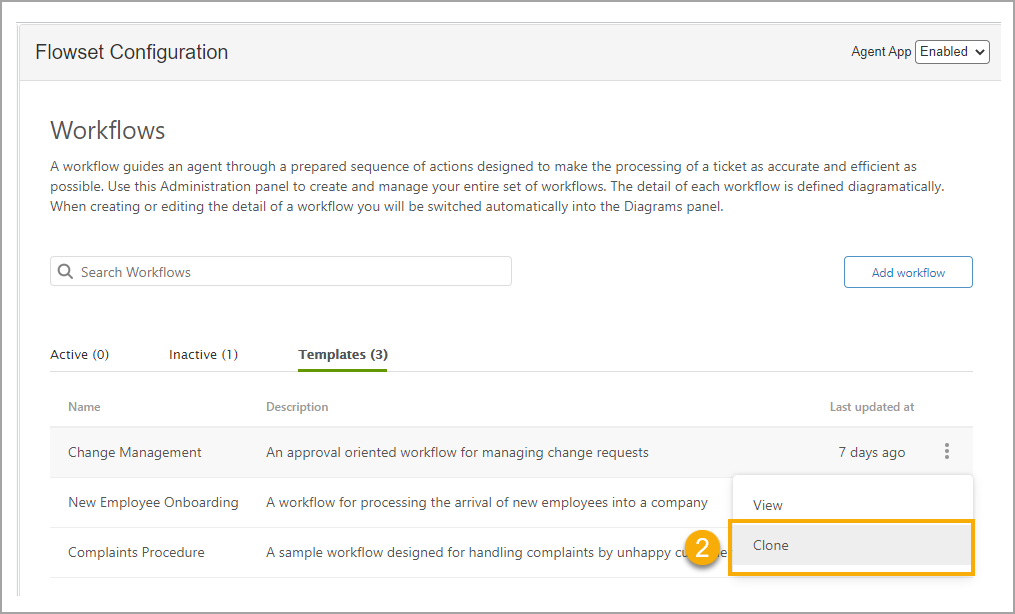Click the Search Workflows input field
The image size is (1015, 614).
281,272
